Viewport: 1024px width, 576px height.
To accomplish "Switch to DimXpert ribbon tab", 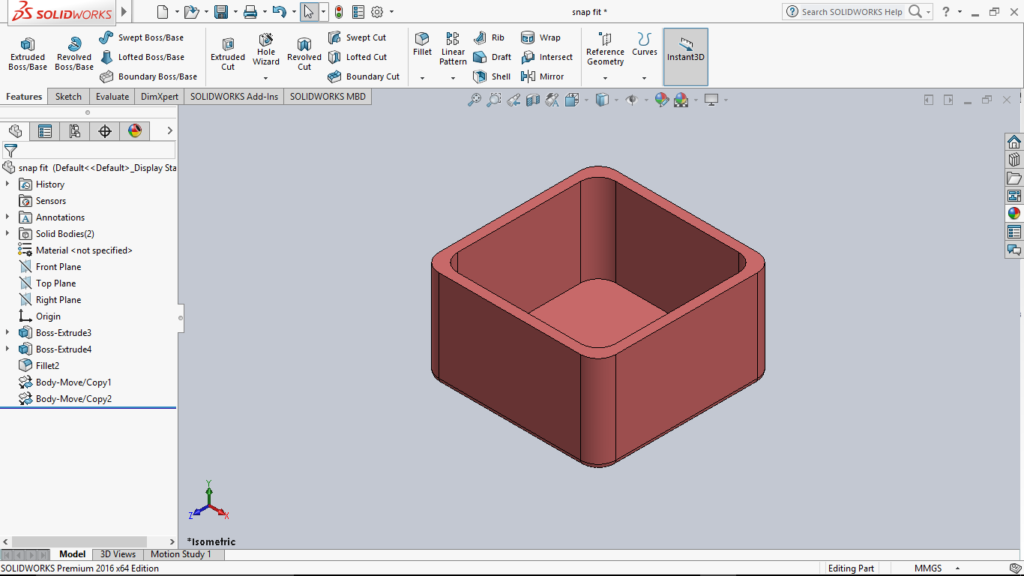I will [159, 97].
